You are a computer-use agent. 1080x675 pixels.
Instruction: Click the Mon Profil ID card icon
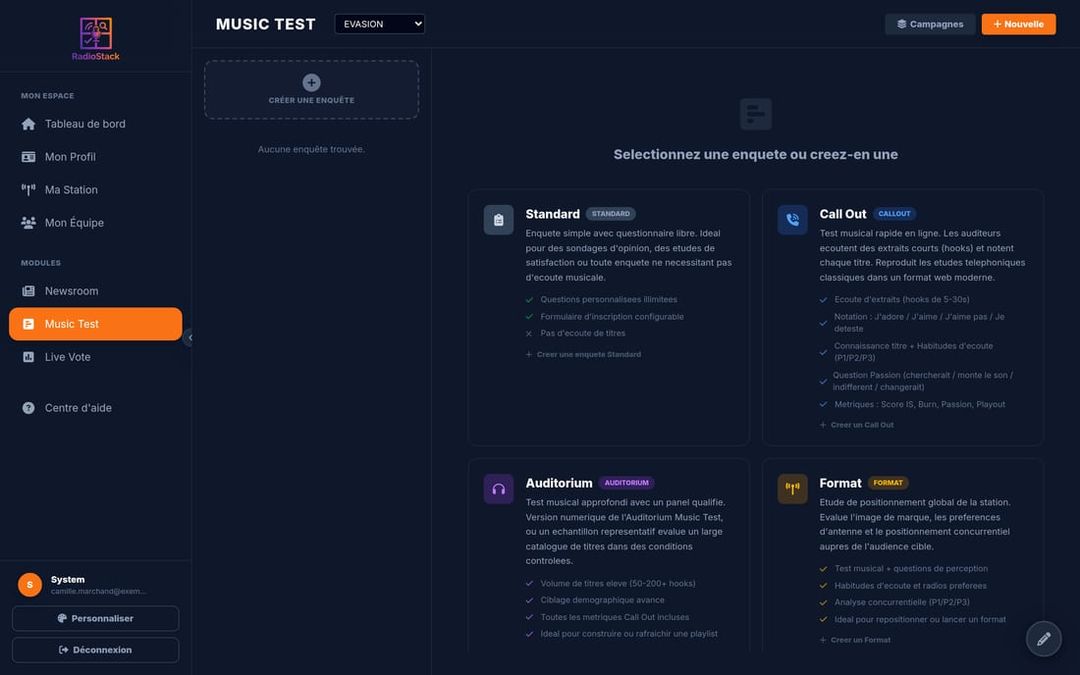click(x=28, y=157)
